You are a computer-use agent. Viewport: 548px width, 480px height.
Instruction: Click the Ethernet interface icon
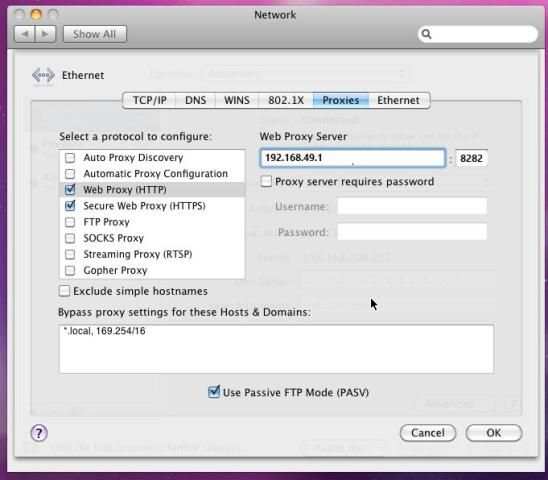43,75
